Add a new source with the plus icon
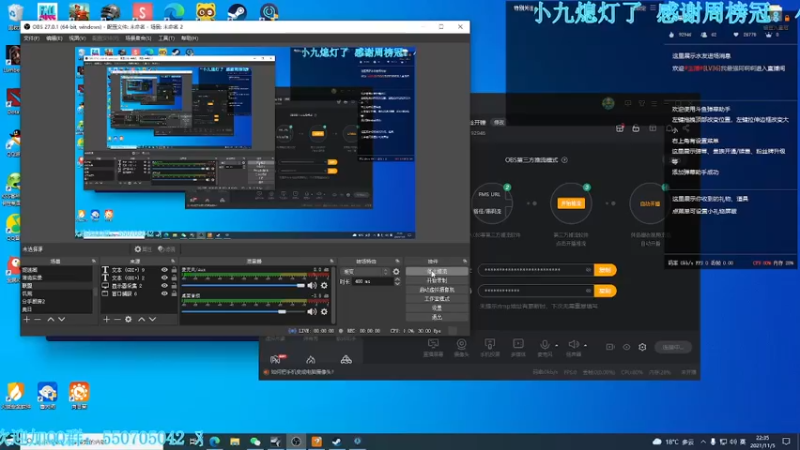The image size is (800, 450). click(x=106, y=319)
